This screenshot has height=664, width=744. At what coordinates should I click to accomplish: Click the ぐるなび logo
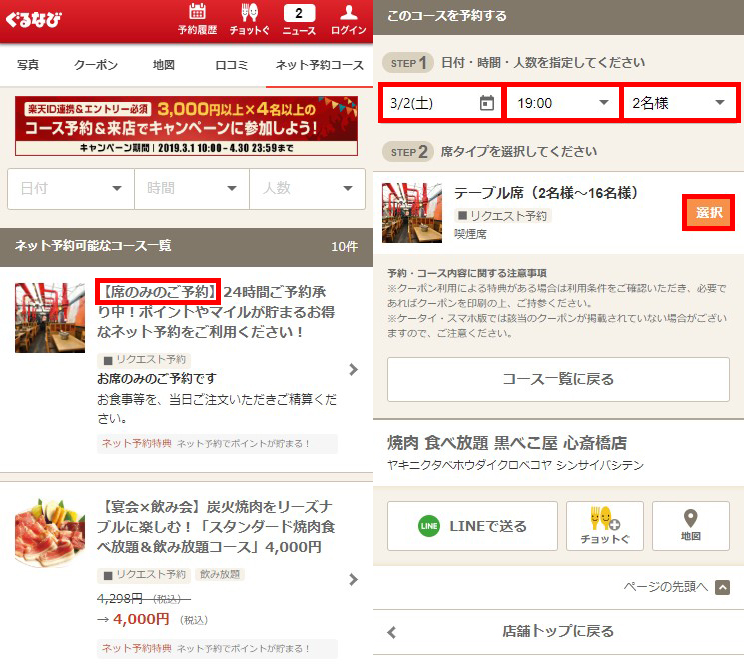click(x=34, y=19)
